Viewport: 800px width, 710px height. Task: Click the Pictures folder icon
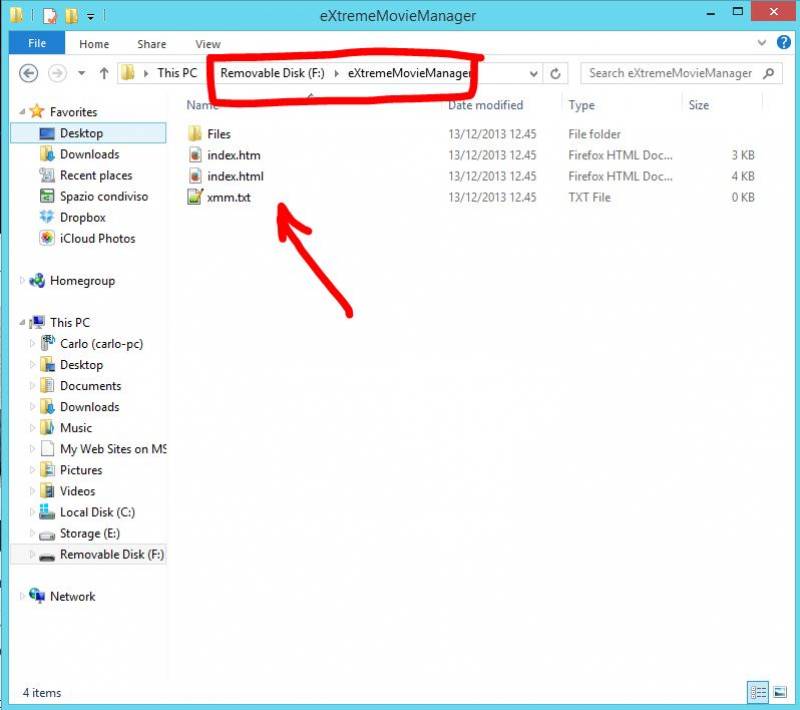click(x=47, y=470)
